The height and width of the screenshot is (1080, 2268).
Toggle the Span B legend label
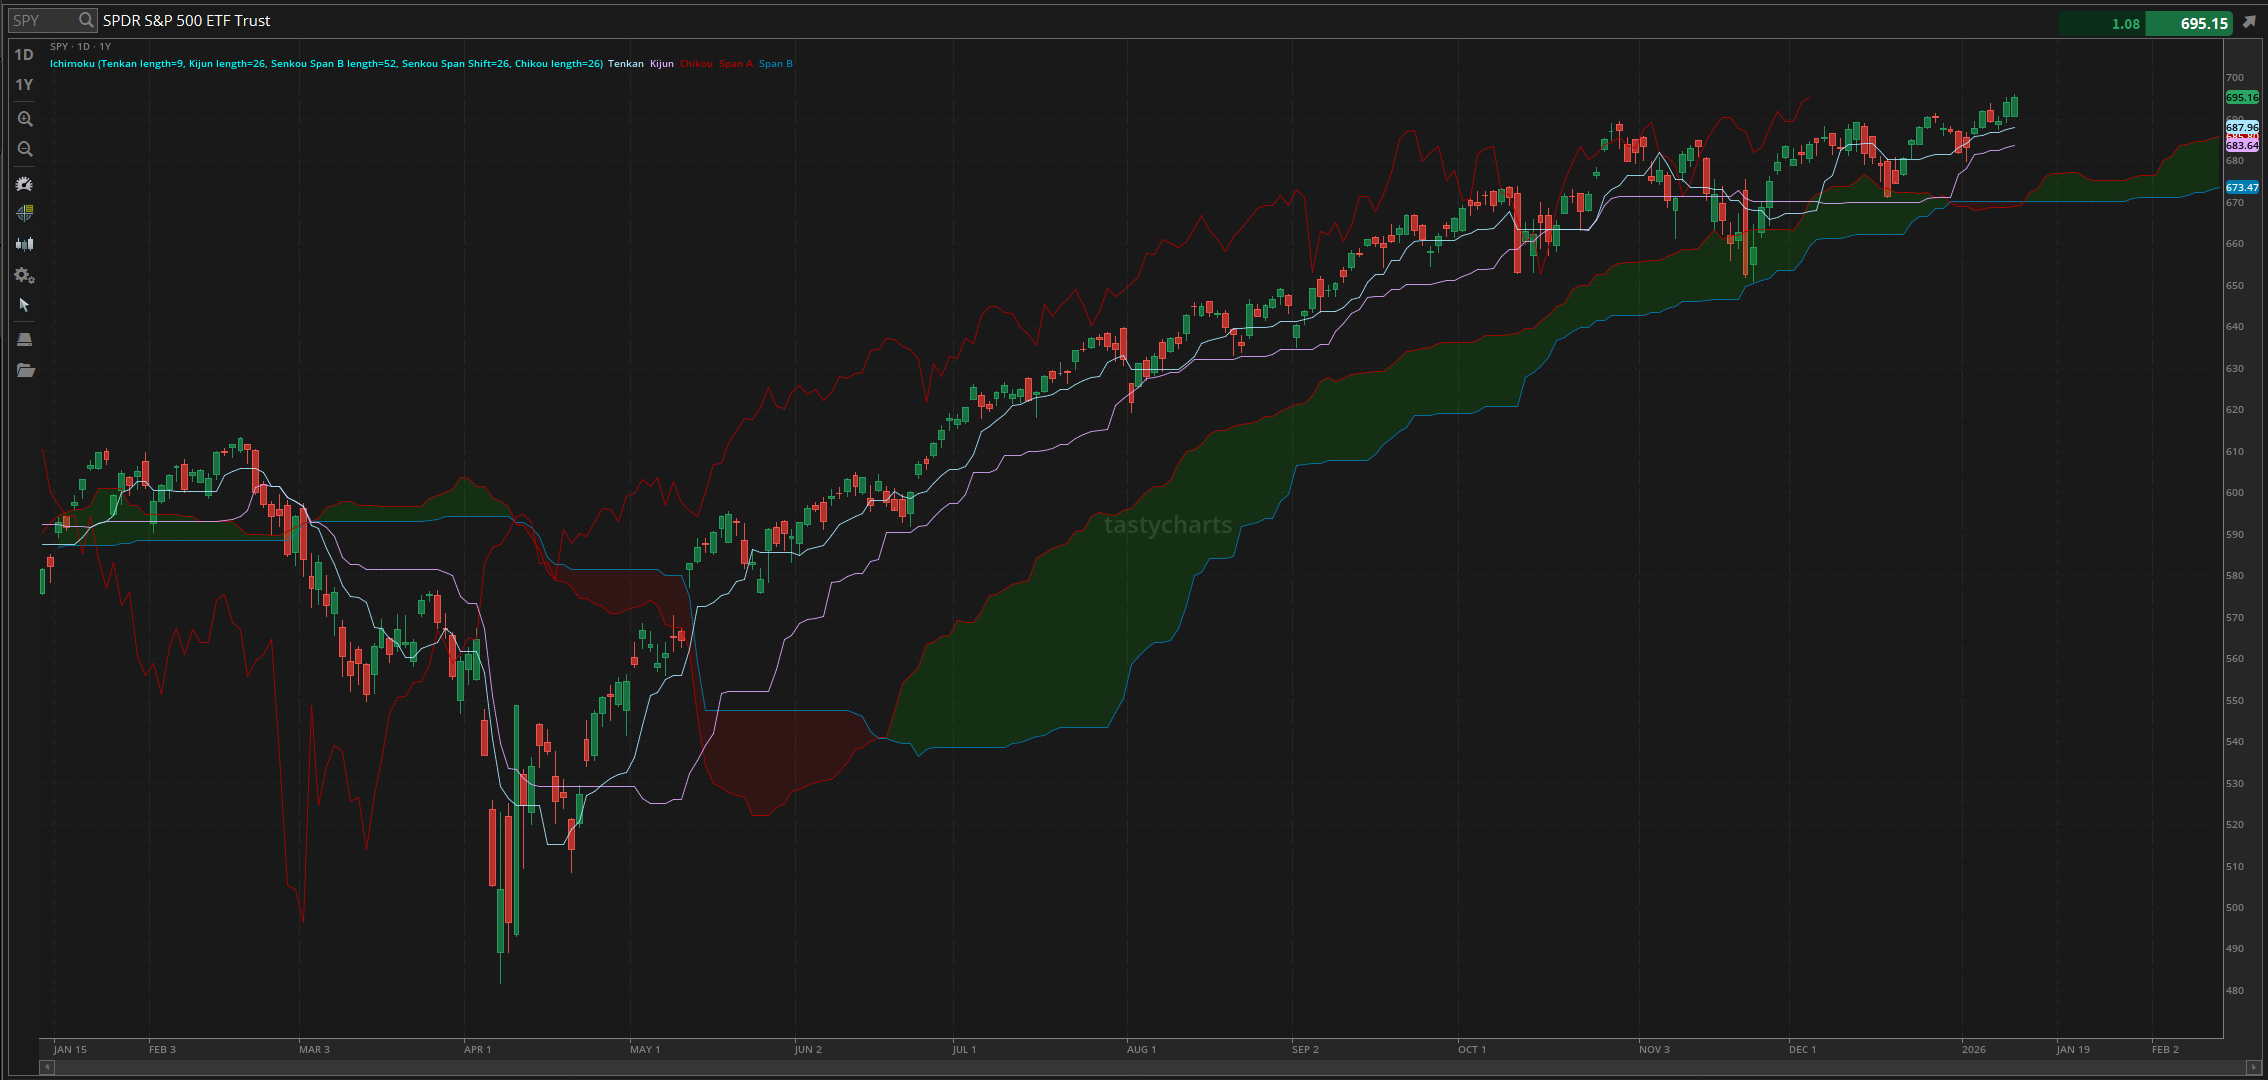coord(775,64)
